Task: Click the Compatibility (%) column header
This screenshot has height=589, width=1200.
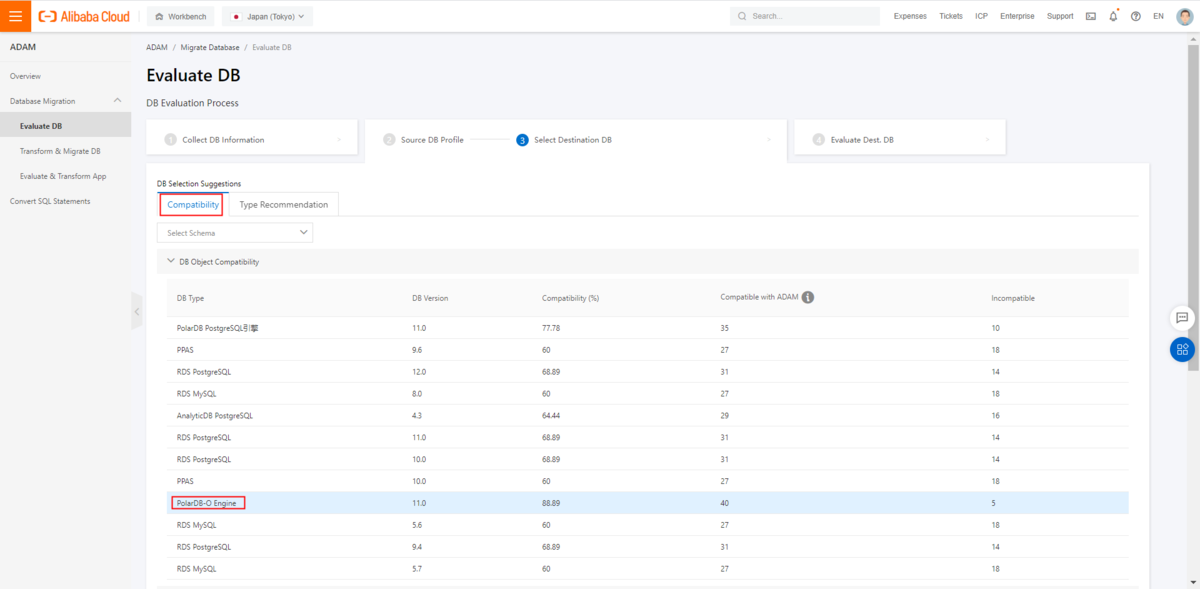Action: tap(570, 298)
